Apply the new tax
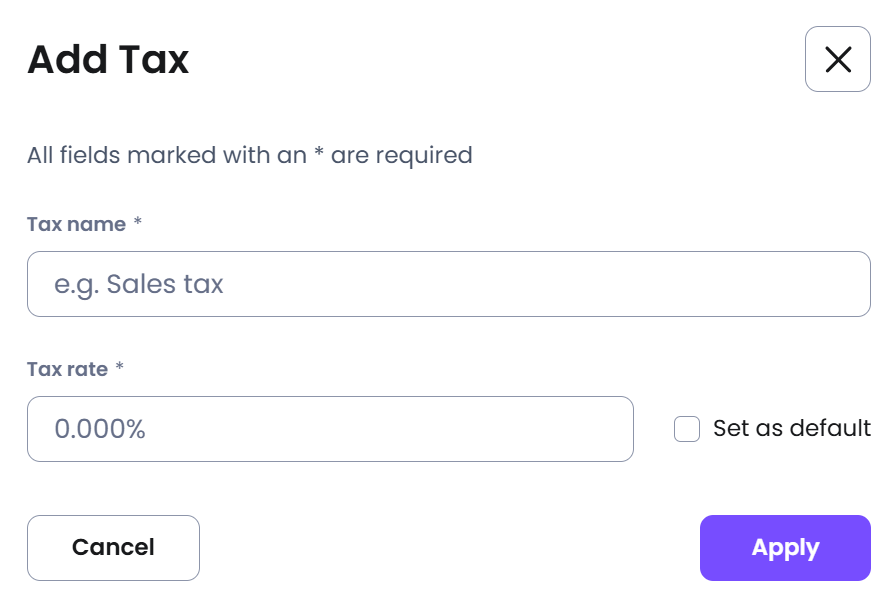894x605 pixels. (x=785, y=548)
